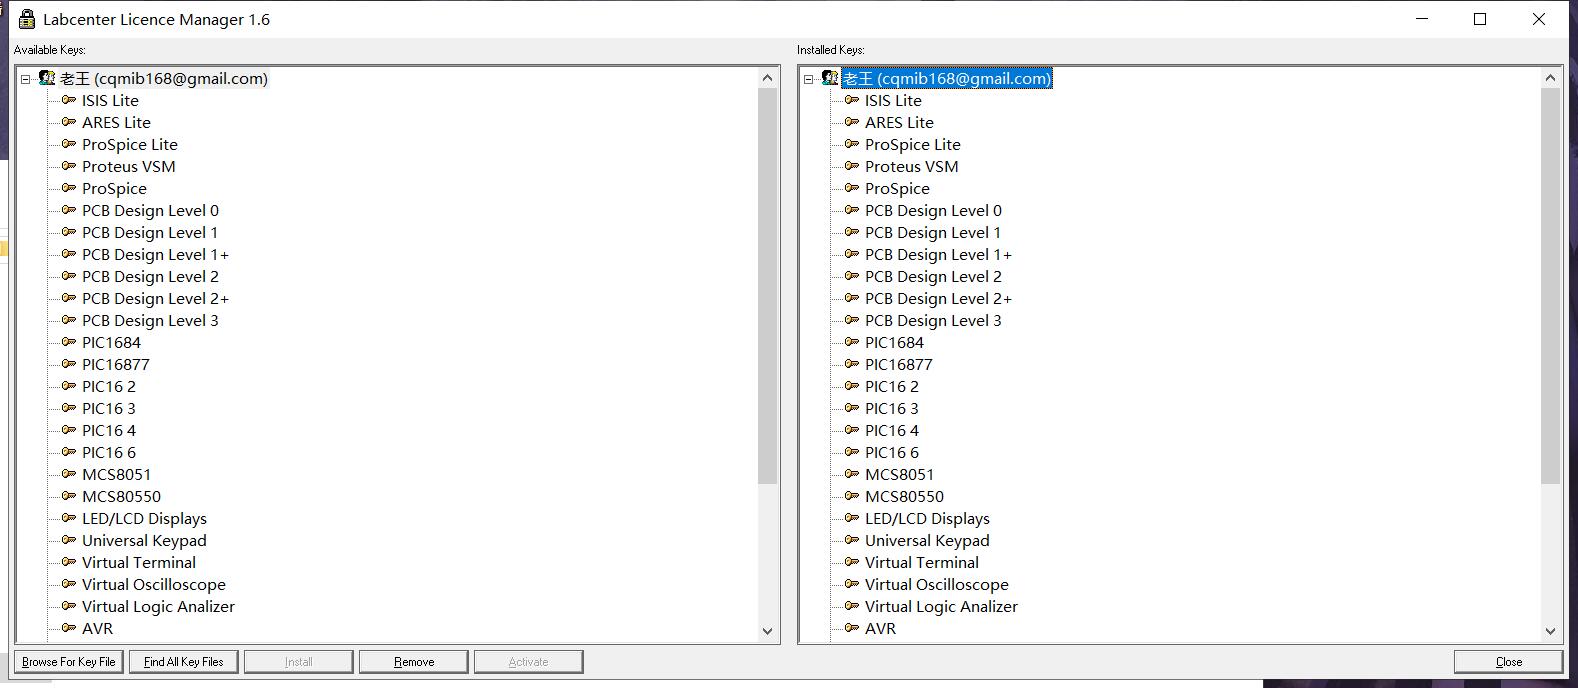Select LED/LCD Displays in Available Keys
The width and height of the screenshot is (1578, 688).
(144, 518)
